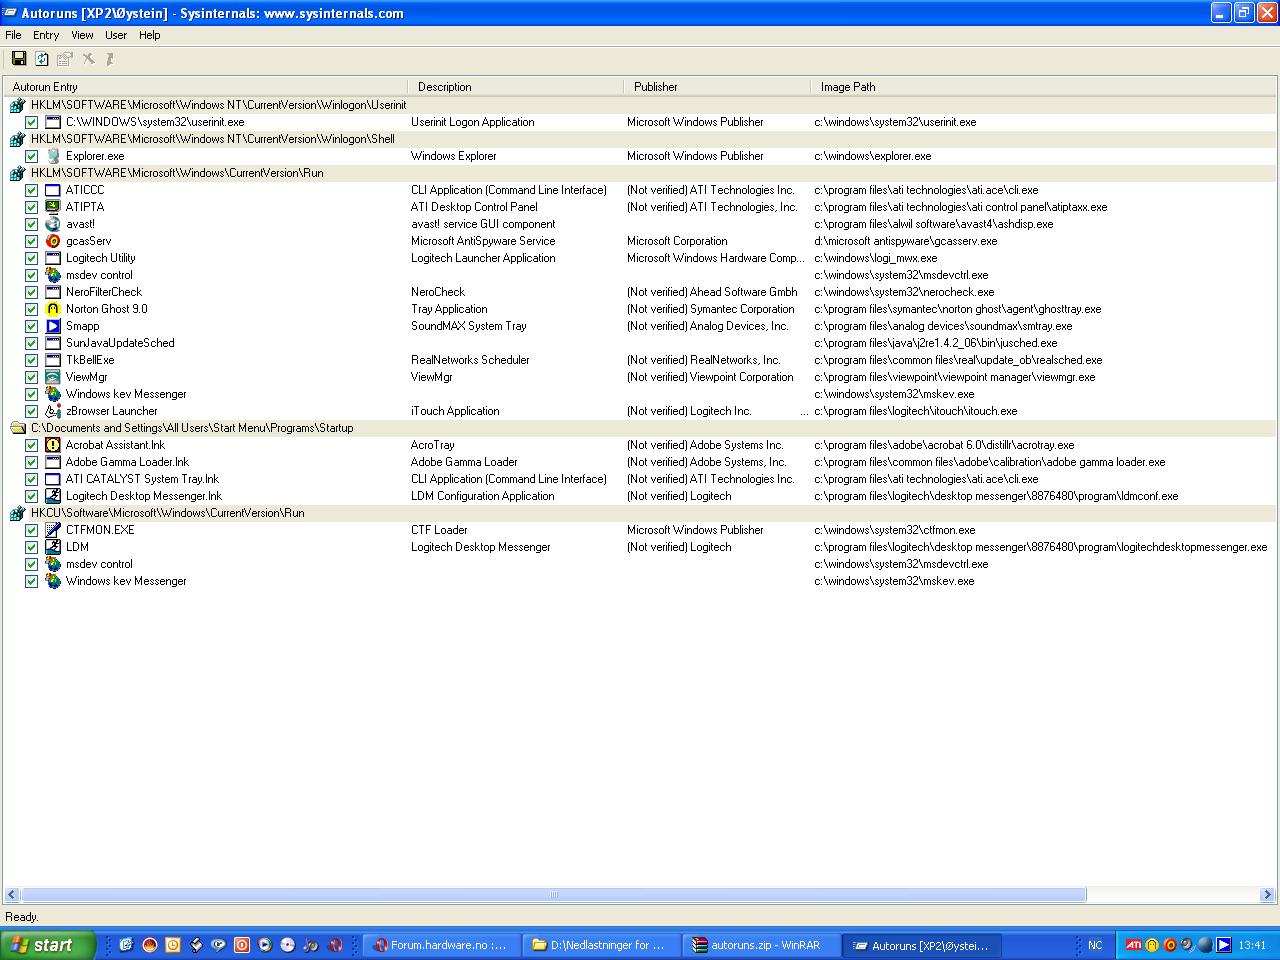The height and width of the screenshot is (960, 1280).
Task: Open the D:\Nedlastninger taskbar folder window
Action: (601, 945)
